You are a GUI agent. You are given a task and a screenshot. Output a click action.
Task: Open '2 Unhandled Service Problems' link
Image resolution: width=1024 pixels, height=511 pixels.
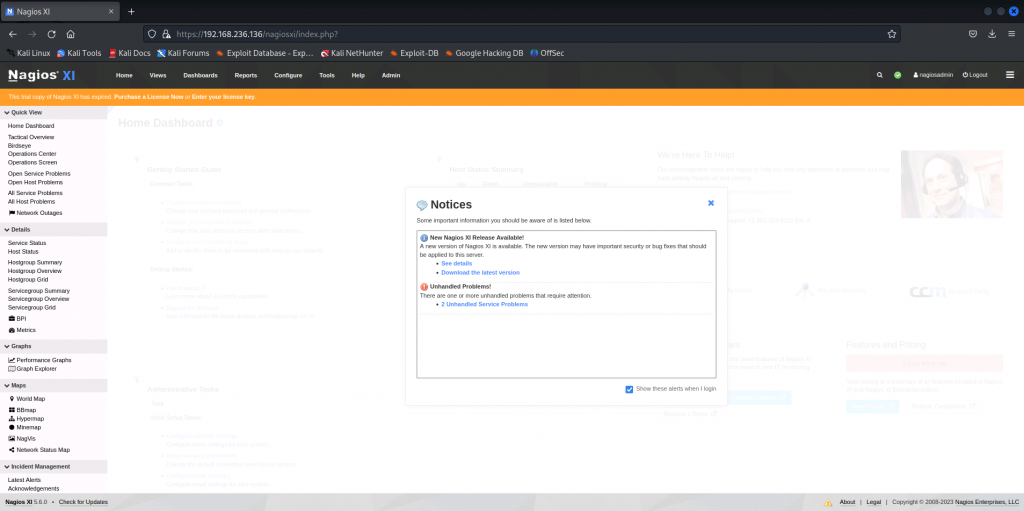coord(485,305)
